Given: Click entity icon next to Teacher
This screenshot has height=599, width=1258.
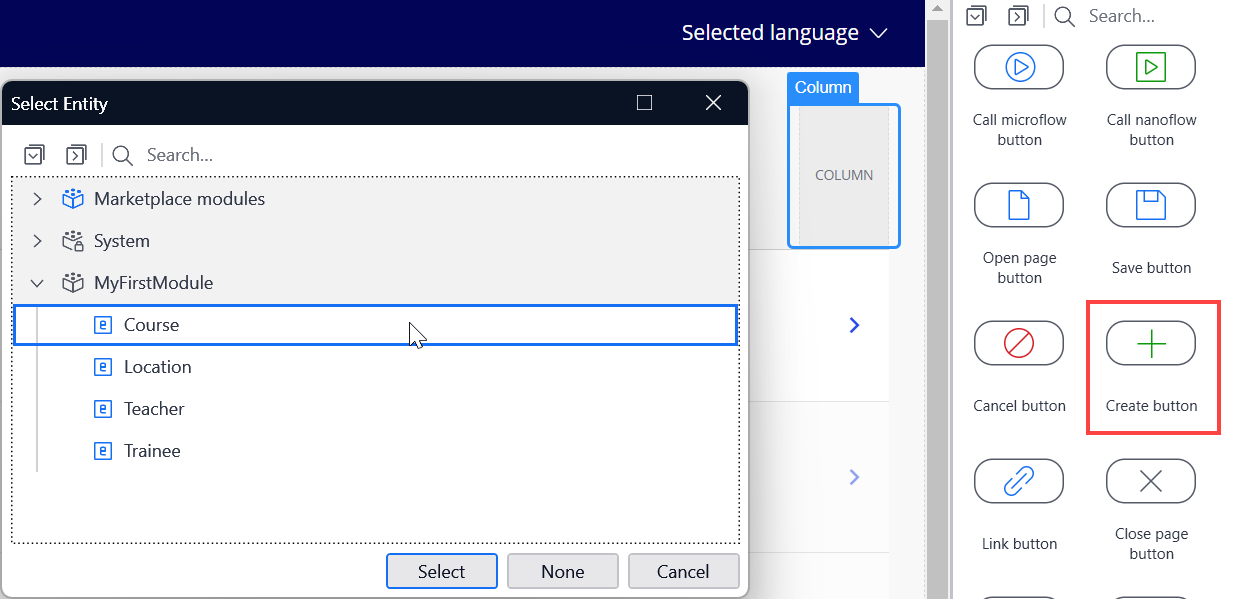Looking at the screenshot, I should 102,409.
